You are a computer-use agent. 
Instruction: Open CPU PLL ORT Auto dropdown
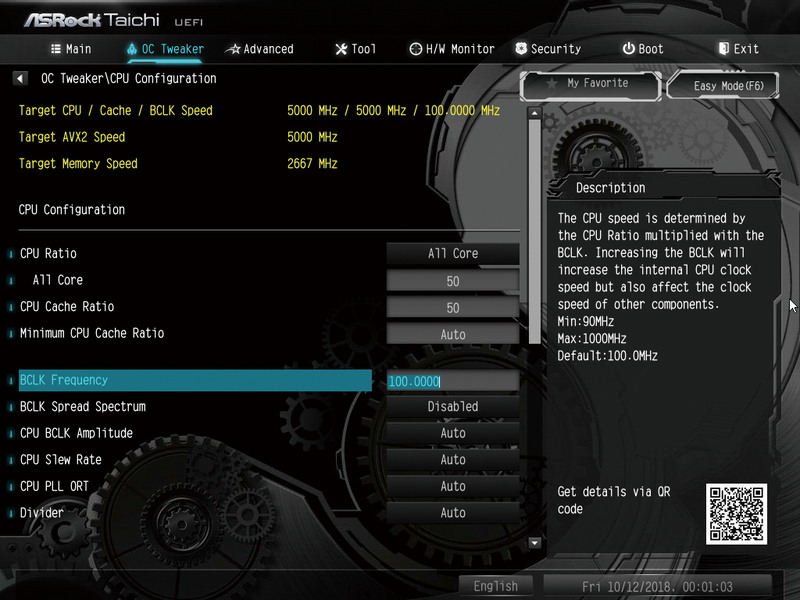coord(453,486)
